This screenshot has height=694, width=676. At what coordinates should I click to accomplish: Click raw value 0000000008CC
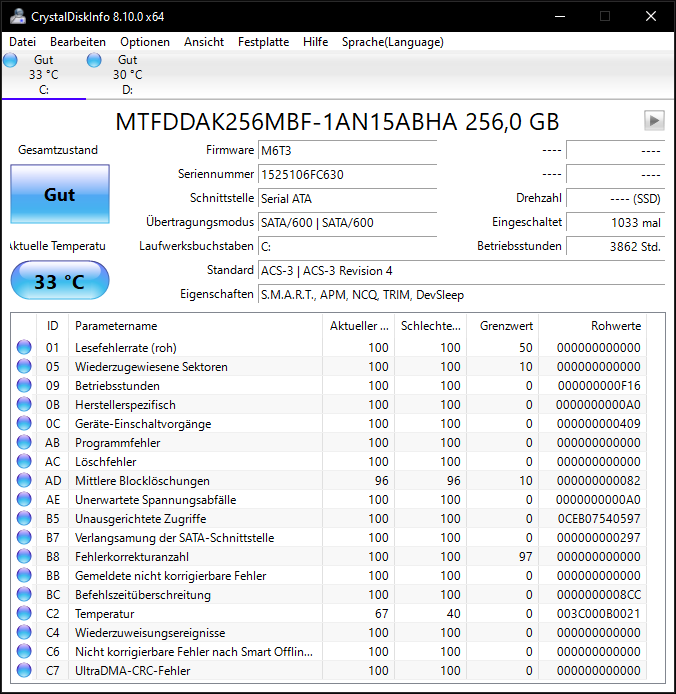pyautogui.click(x=599, y=594)
